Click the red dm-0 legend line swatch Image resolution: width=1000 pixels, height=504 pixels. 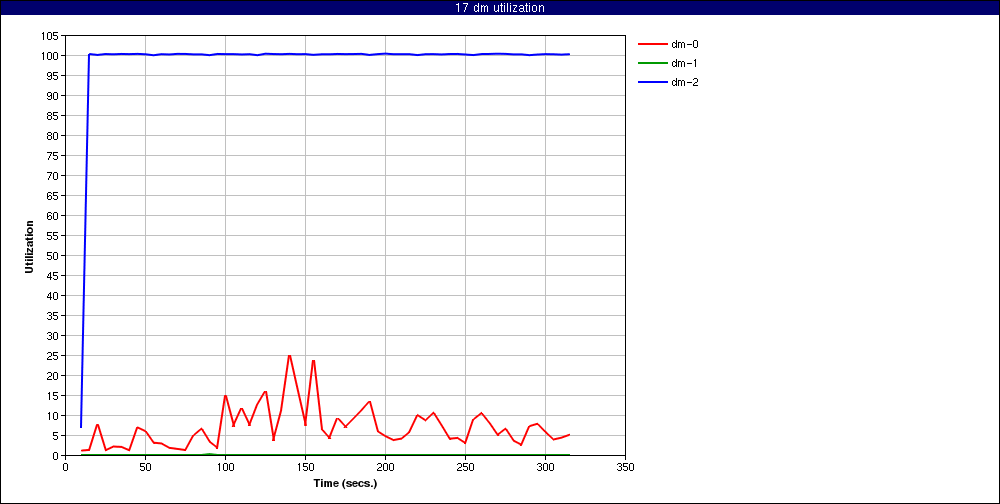click(652, 45)
